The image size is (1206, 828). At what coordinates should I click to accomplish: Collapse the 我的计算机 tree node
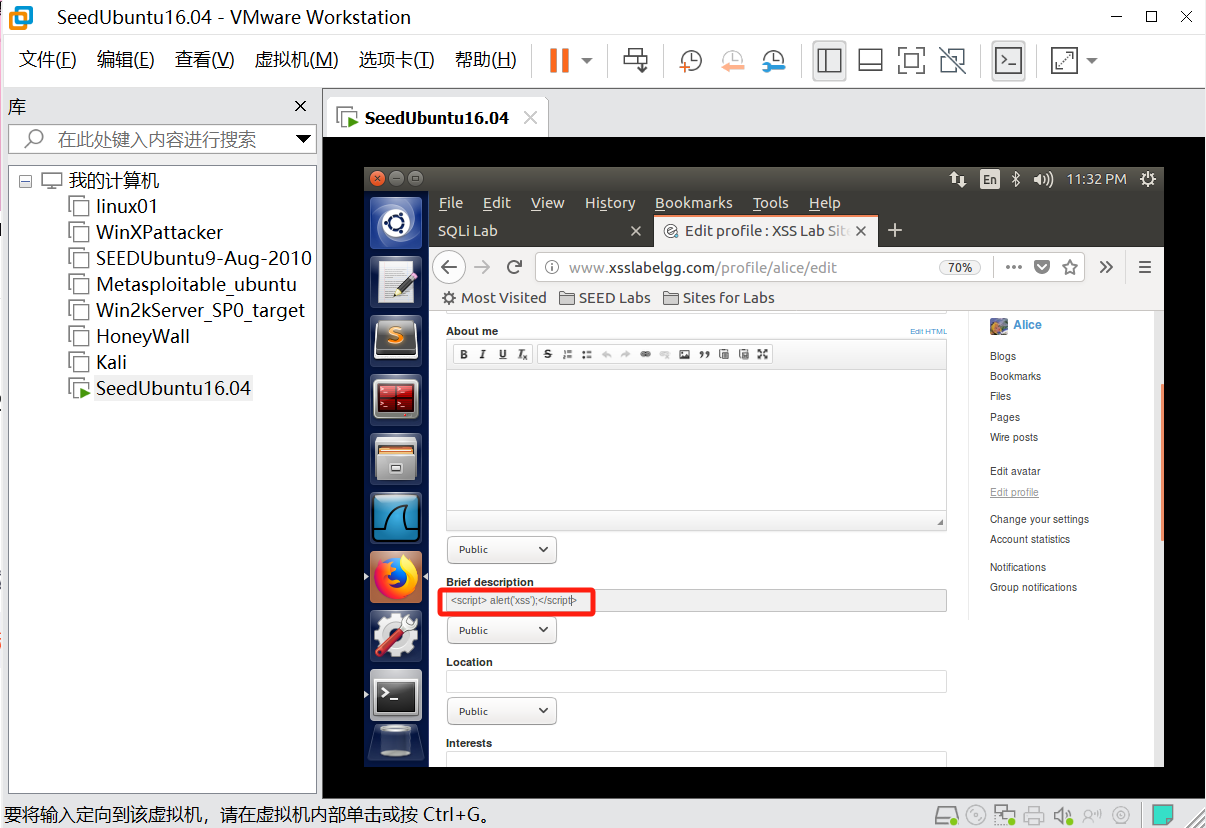pos(25,181)
